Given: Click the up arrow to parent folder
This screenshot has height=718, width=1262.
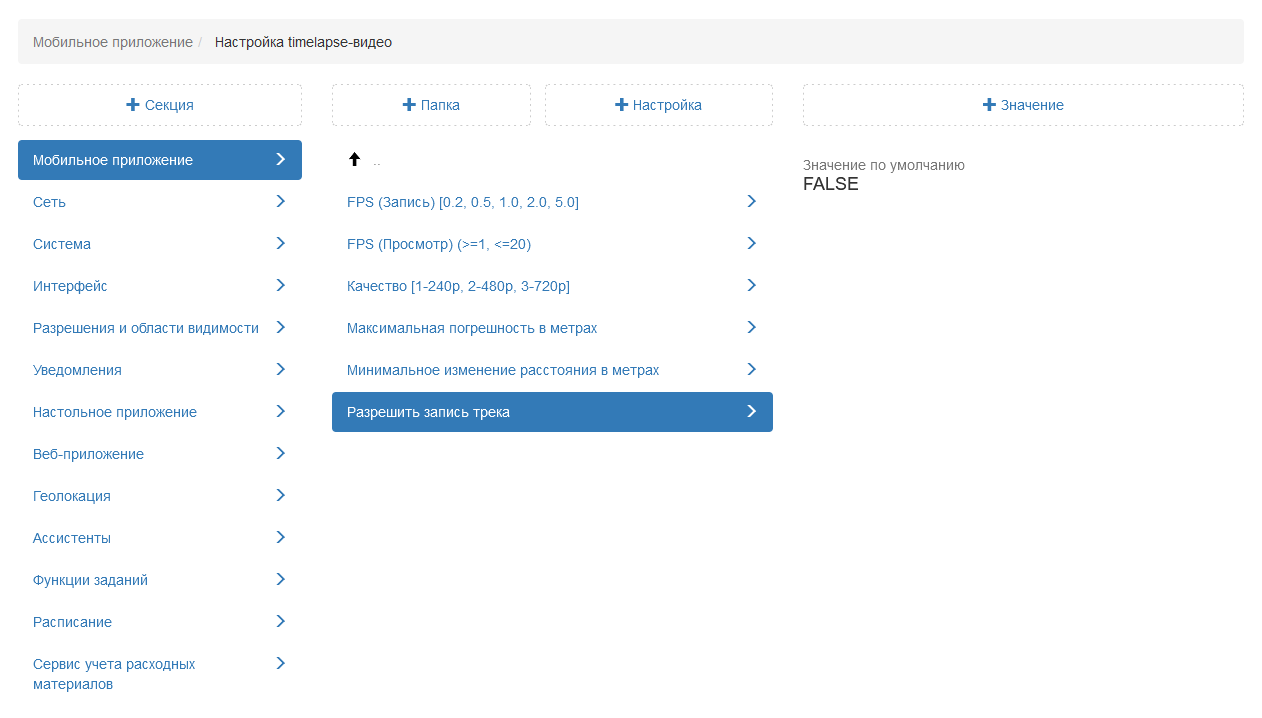Looking at the screenshot, I should pyautogui.click(x=354, y=160).
